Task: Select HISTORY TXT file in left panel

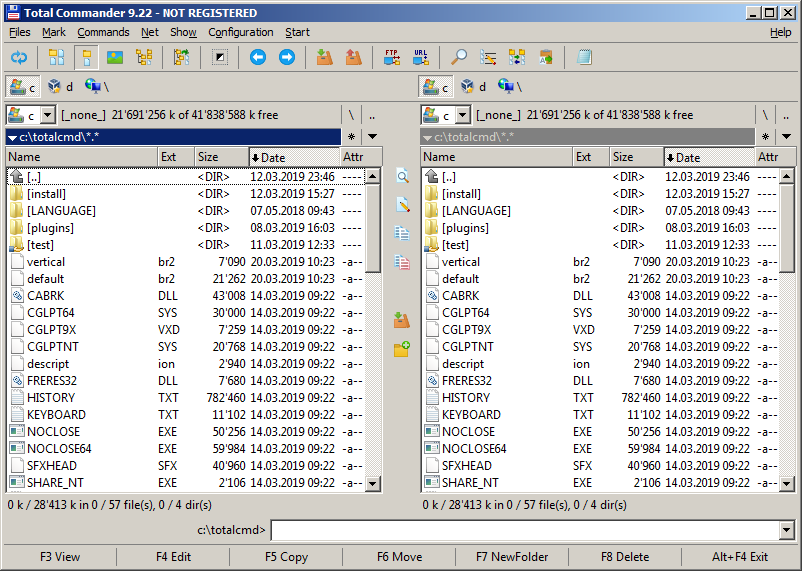Action: [x=186, y=398]
